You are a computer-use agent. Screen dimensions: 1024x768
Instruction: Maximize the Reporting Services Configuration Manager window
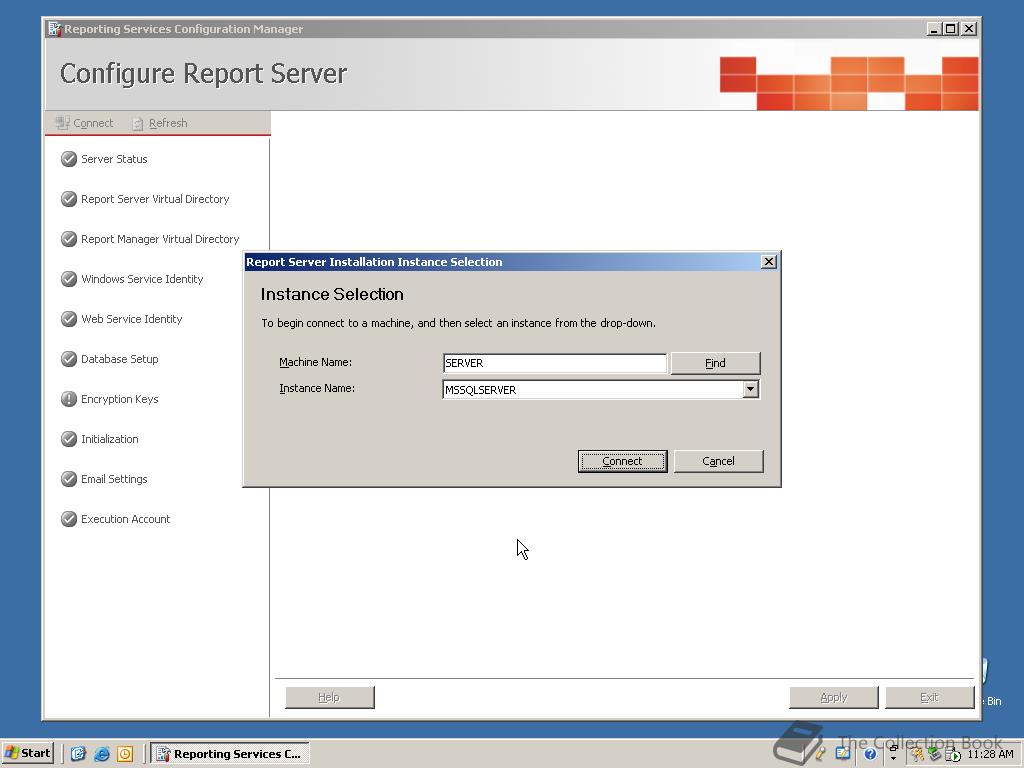coord(951,29)
